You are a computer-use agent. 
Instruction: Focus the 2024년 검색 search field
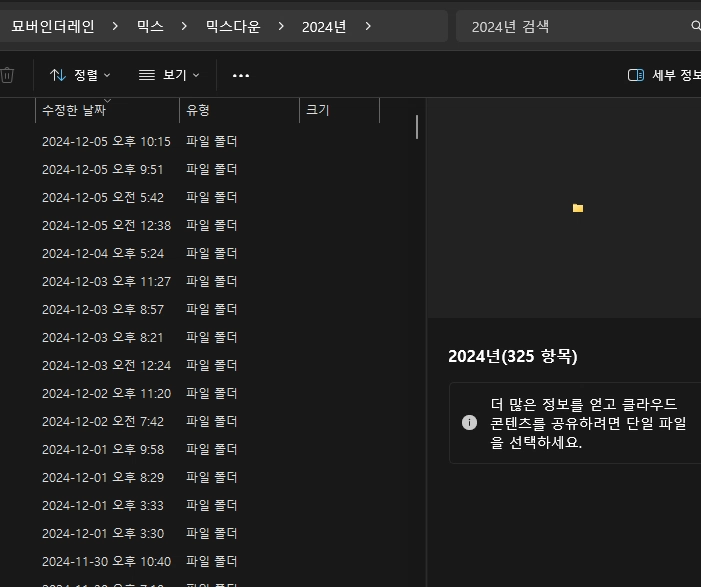(x=570, y=27)
